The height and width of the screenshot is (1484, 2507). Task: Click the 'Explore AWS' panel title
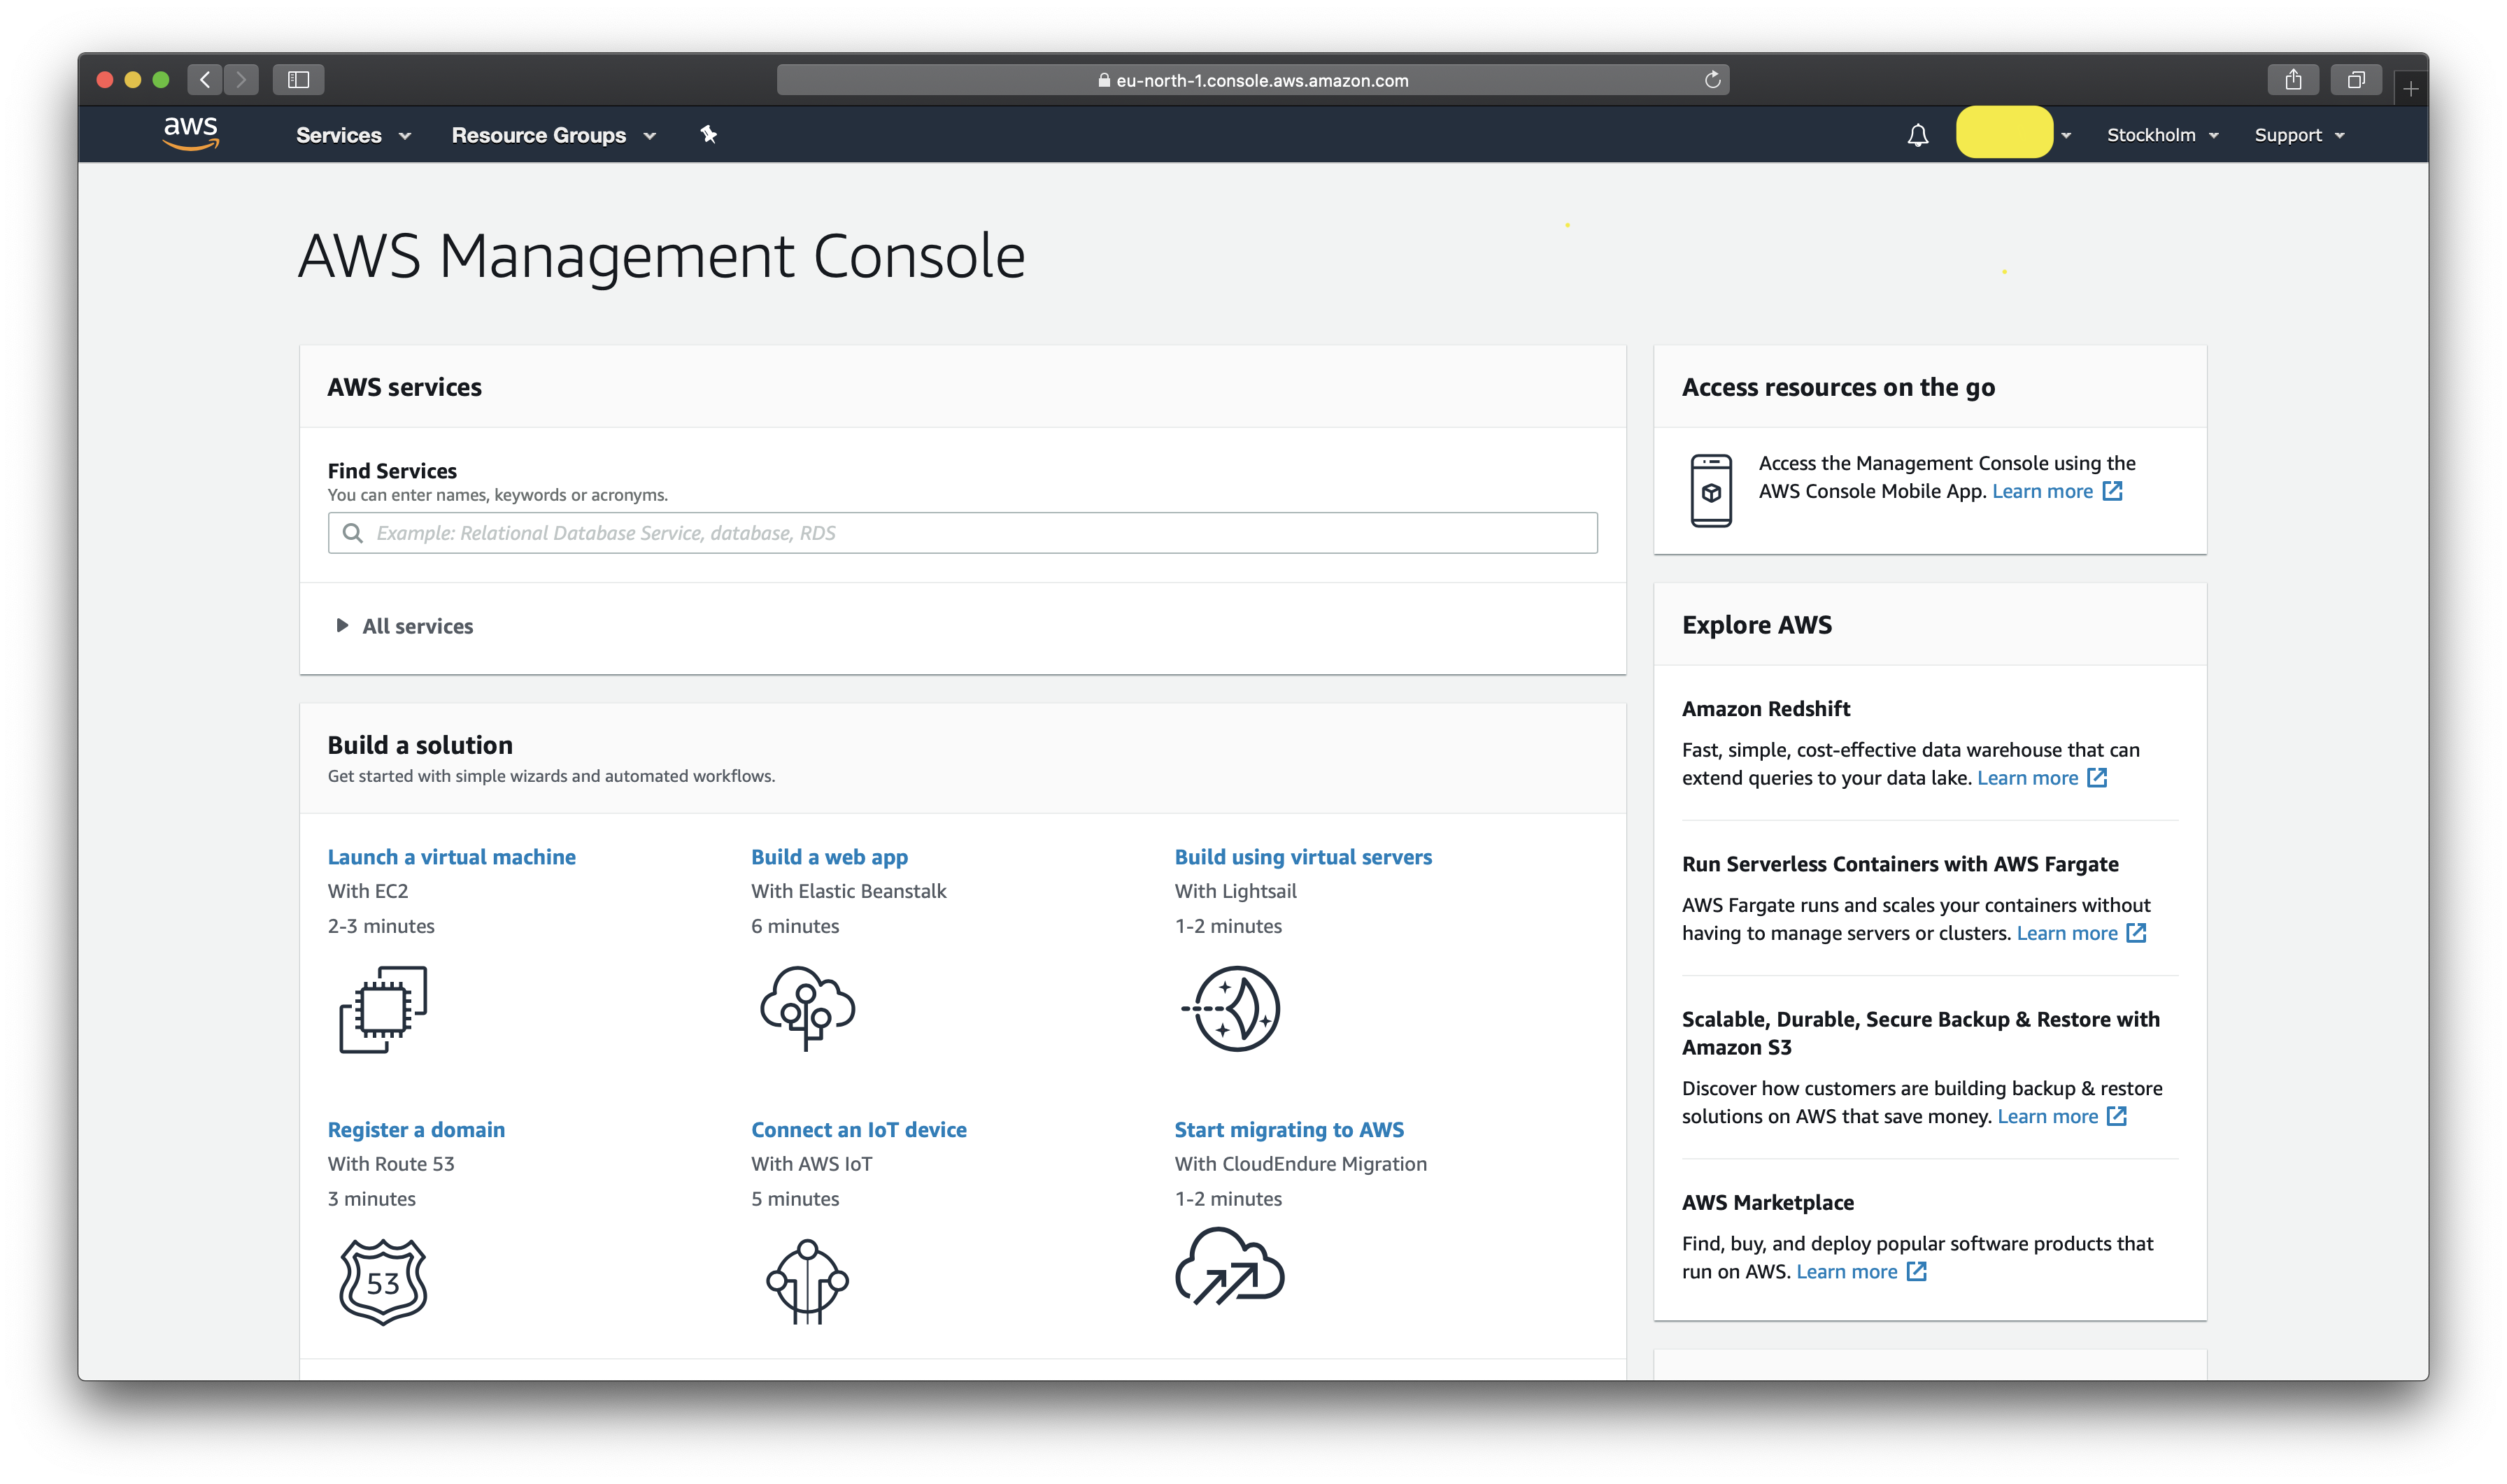[1756, 625]
